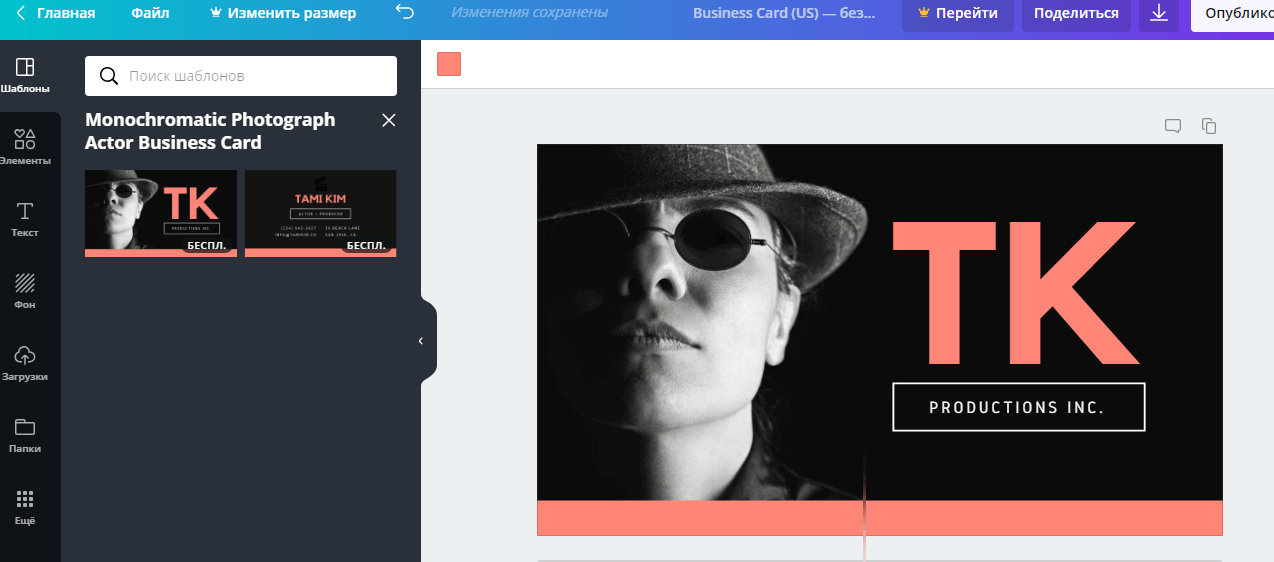Collapse the side panel with arrow handle
This screenshot has height=562, width=1274.
pyautogui.click(x=421, y=341)
